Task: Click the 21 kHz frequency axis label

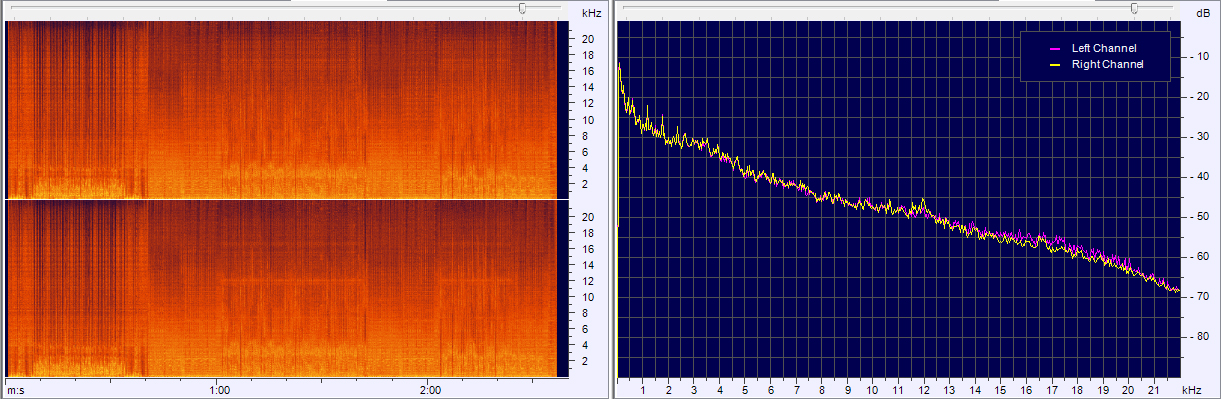Action: (x=1154, y=389)
